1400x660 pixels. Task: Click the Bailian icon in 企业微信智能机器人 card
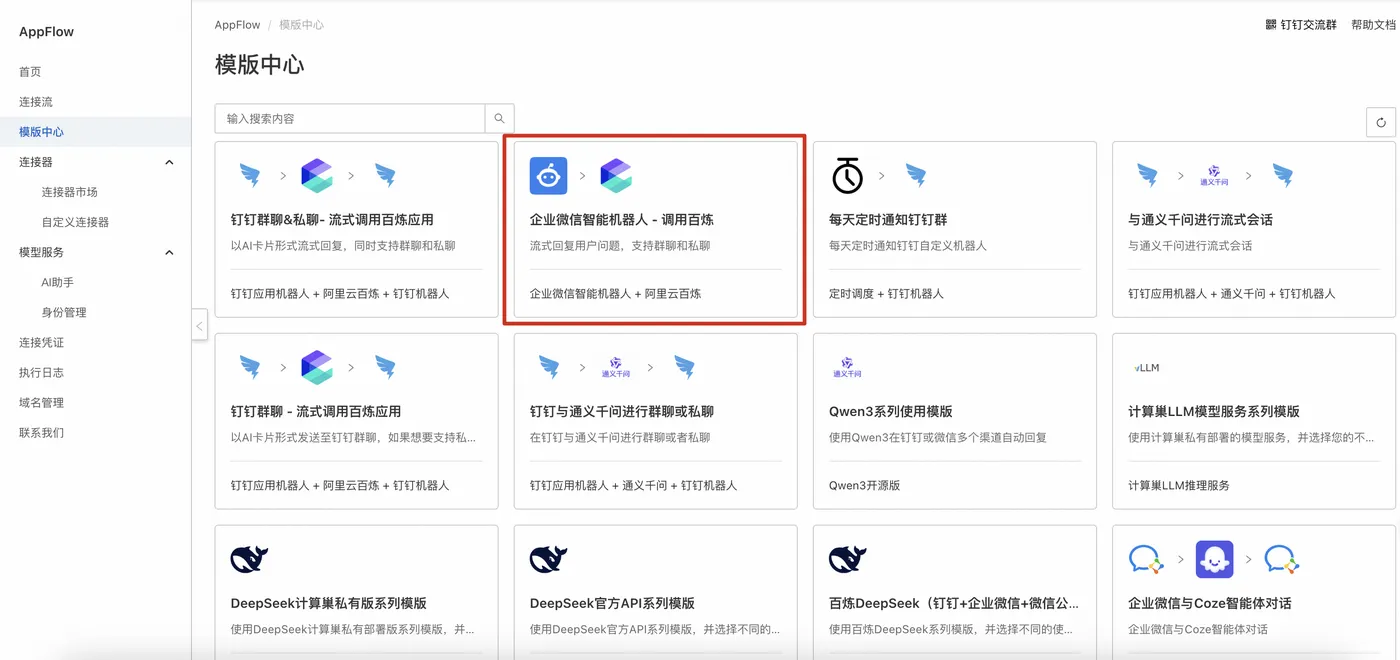[616, 176]
